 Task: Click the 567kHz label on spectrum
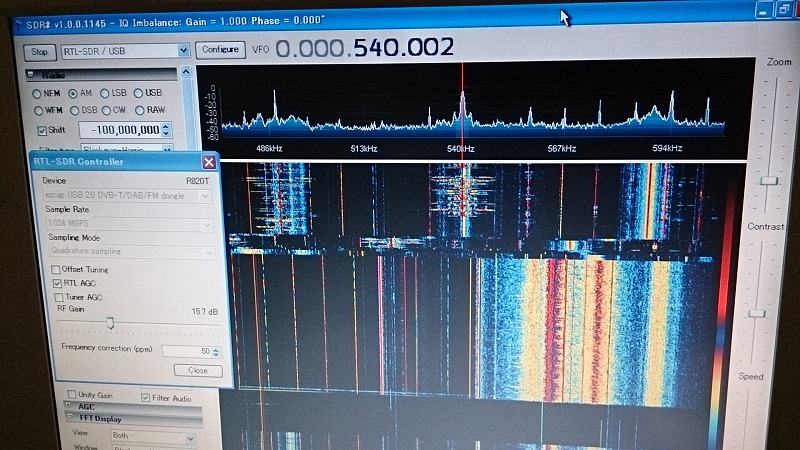562,148
